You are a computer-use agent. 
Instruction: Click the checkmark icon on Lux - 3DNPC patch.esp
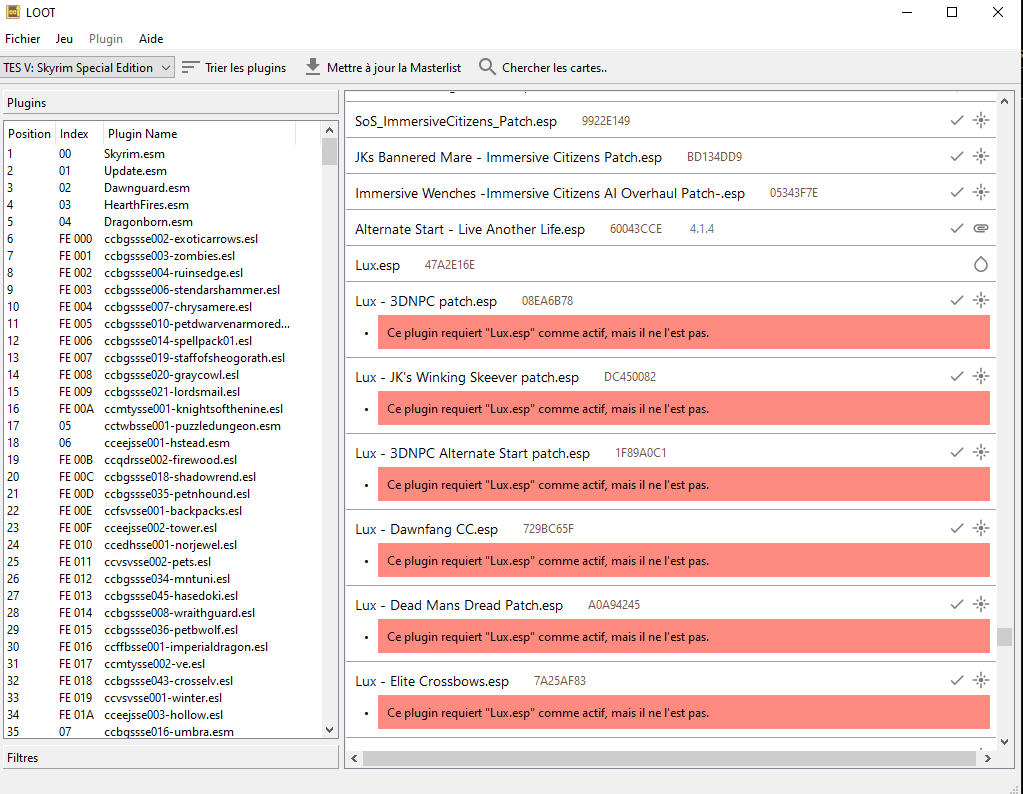(x=957, y=300)
